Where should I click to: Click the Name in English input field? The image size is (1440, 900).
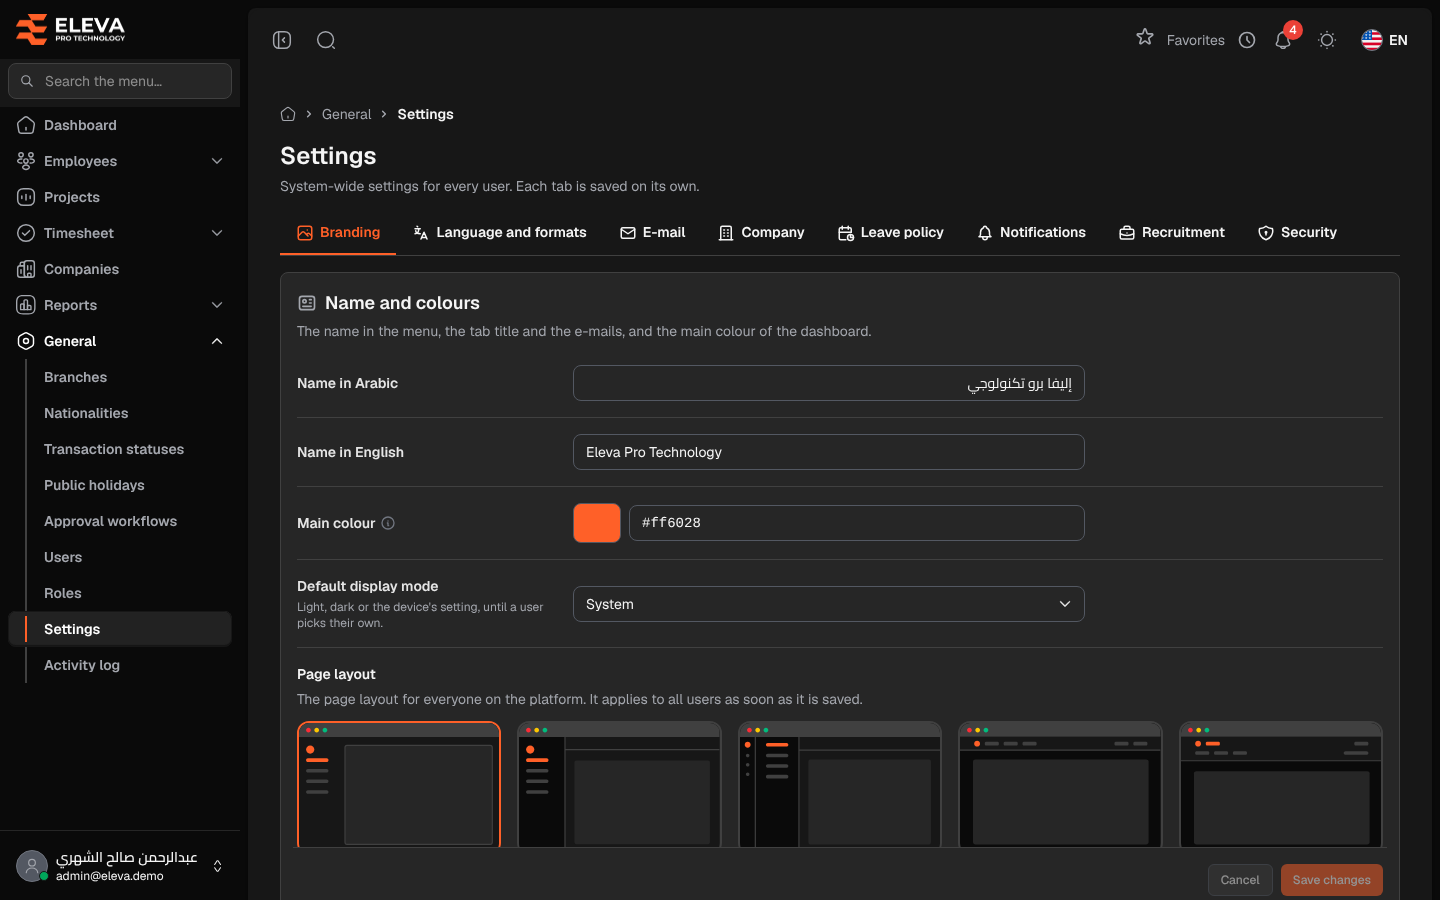click(829, 452)
